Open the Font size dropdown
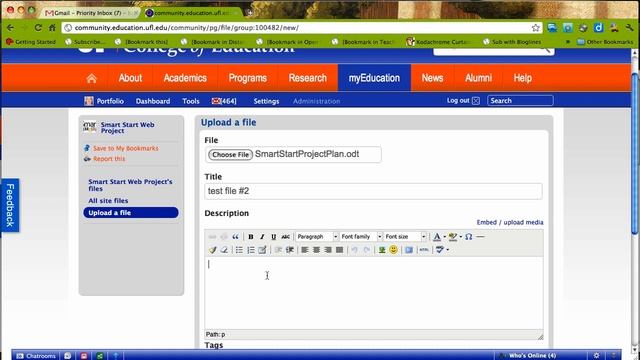The width and height of the screenshot is (640, 360). pos(405,237)
